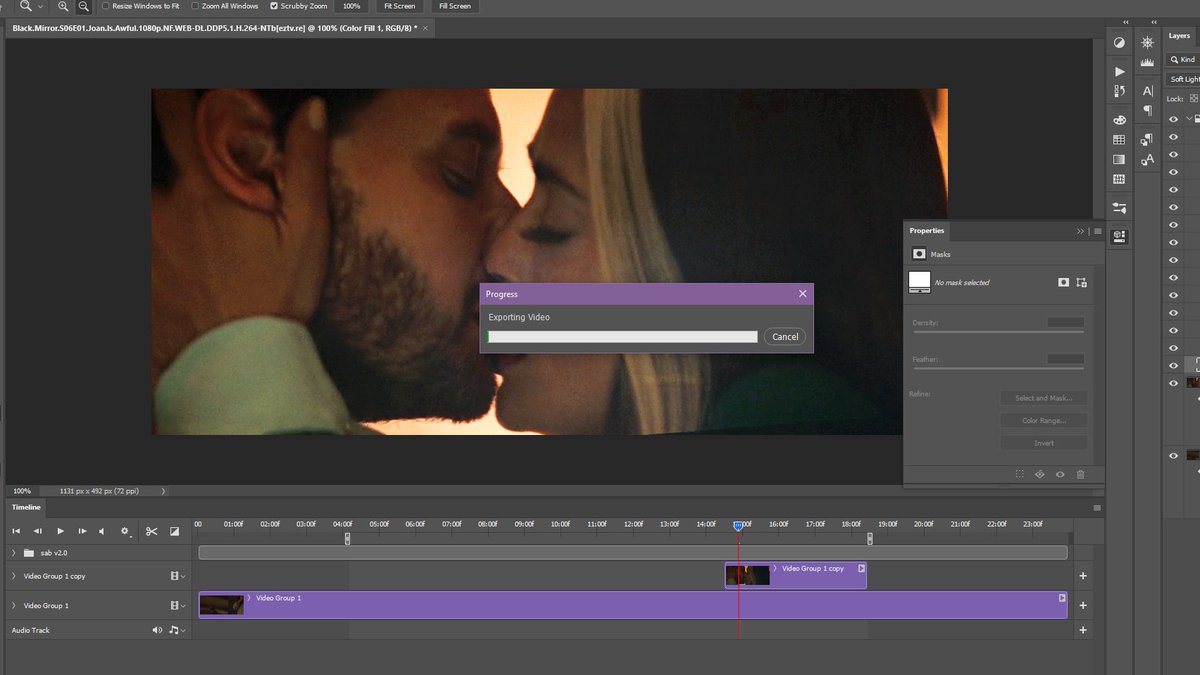Open the Properties panel menu

click(x=1097, y=231)
